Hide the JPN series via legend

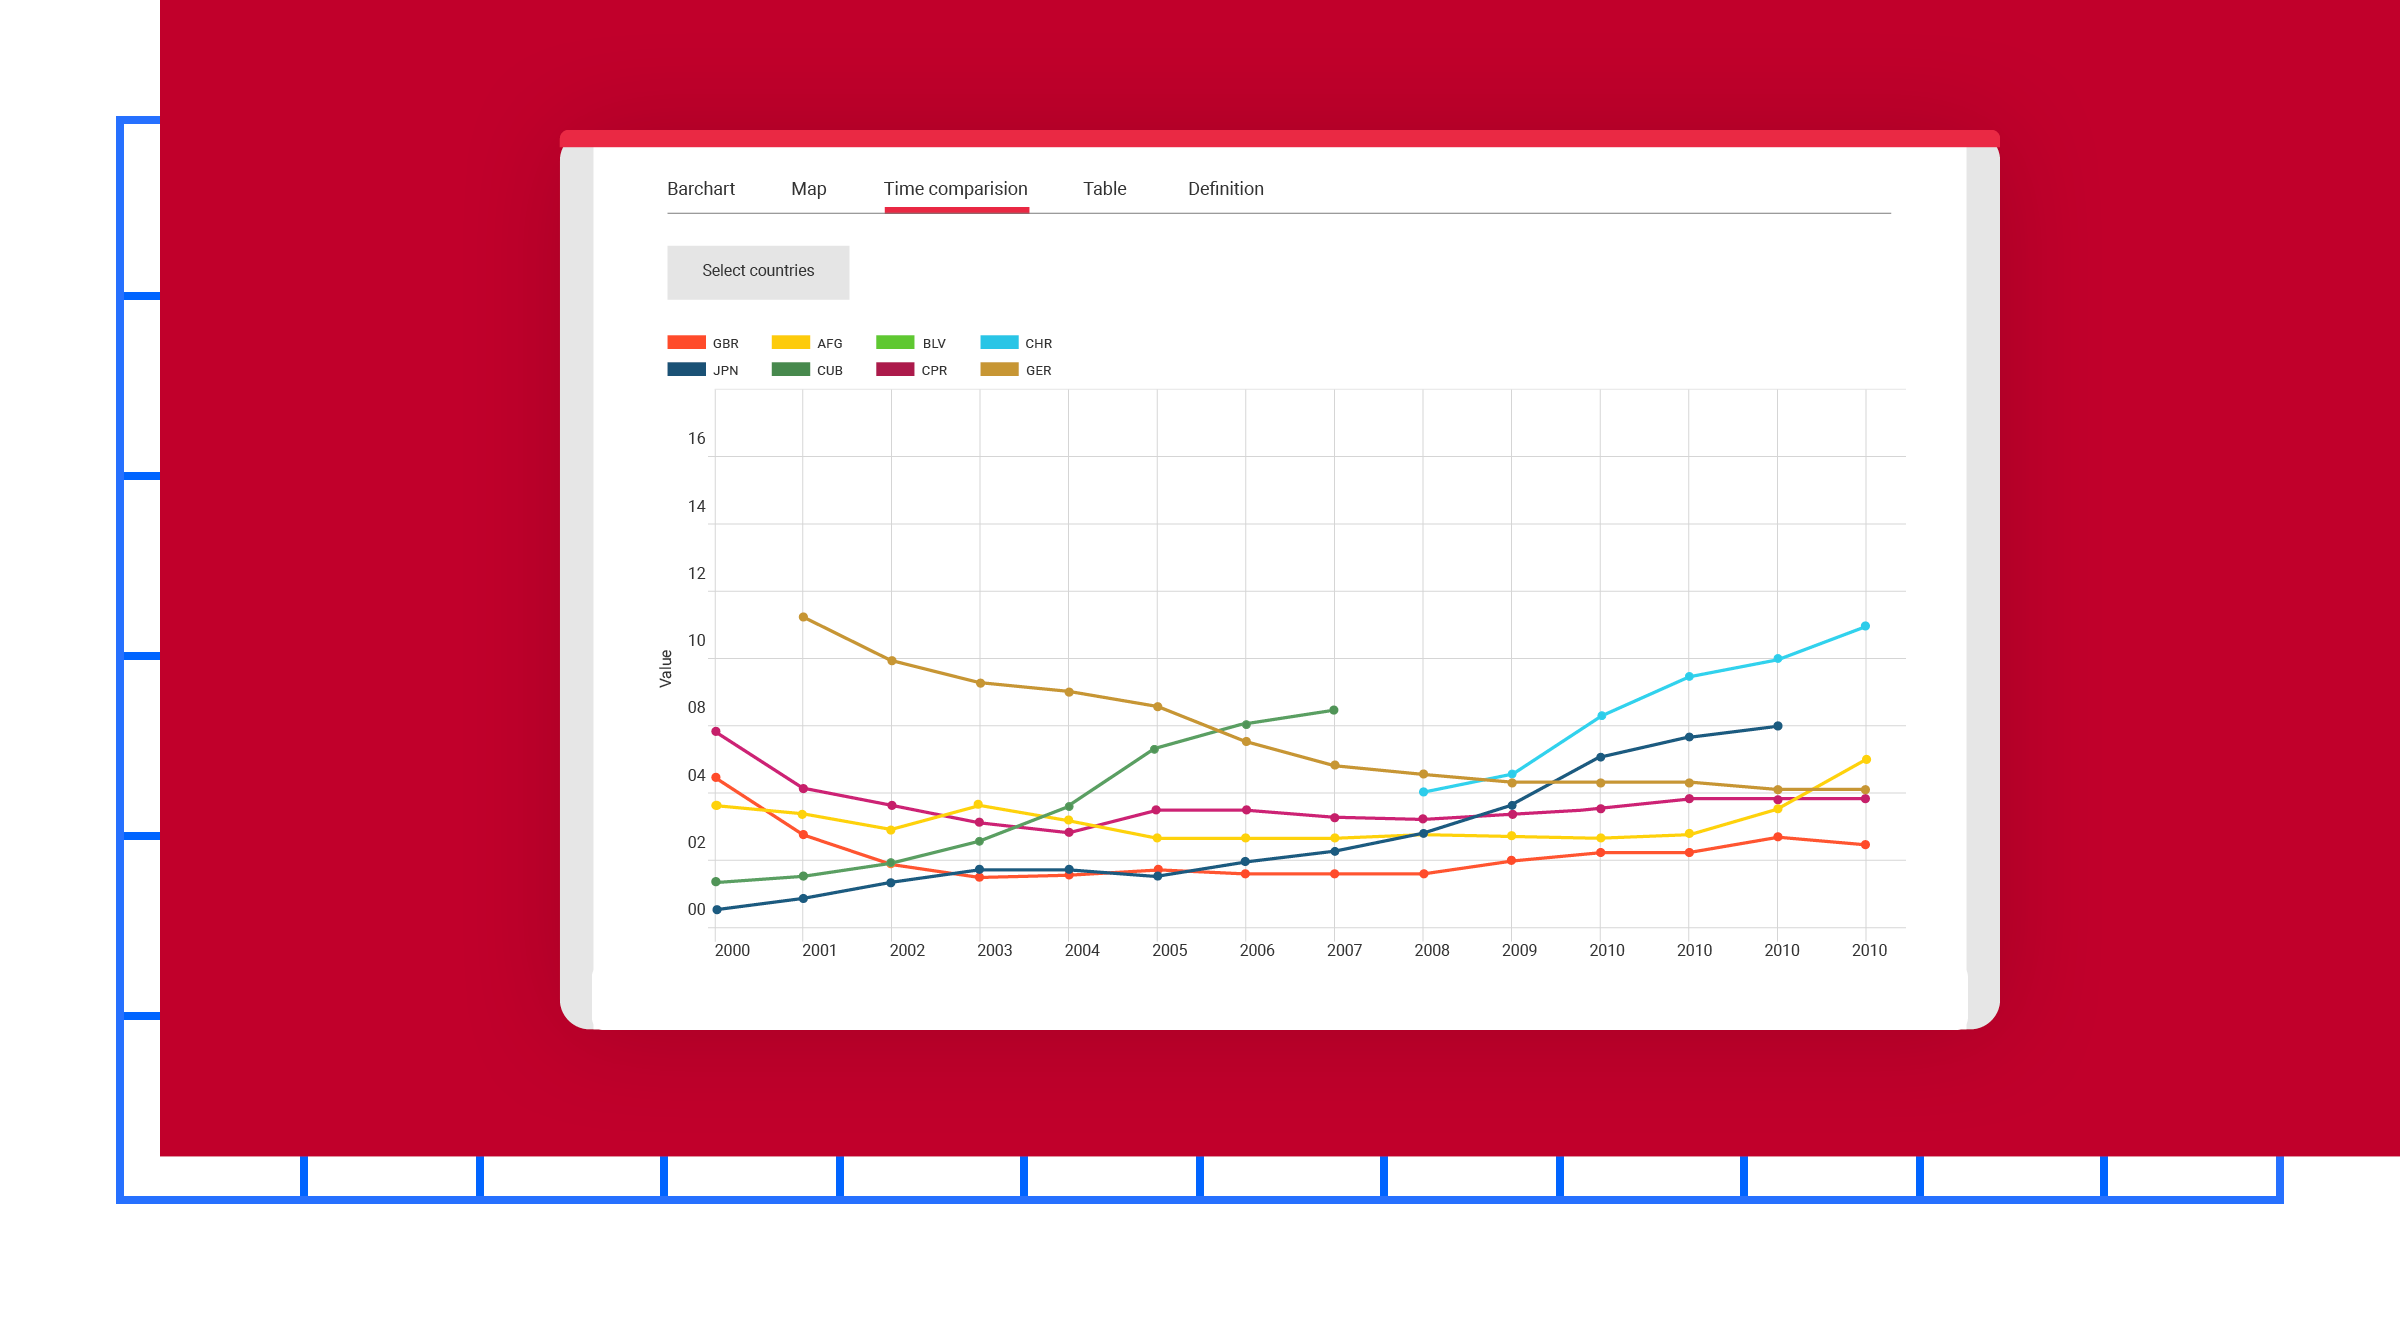686,370
